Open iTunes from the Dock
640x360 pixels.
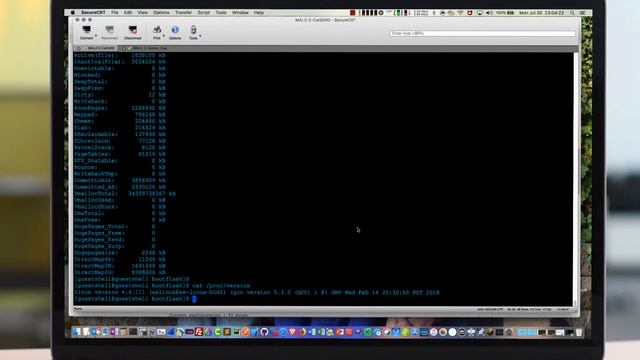click(433, 332)
